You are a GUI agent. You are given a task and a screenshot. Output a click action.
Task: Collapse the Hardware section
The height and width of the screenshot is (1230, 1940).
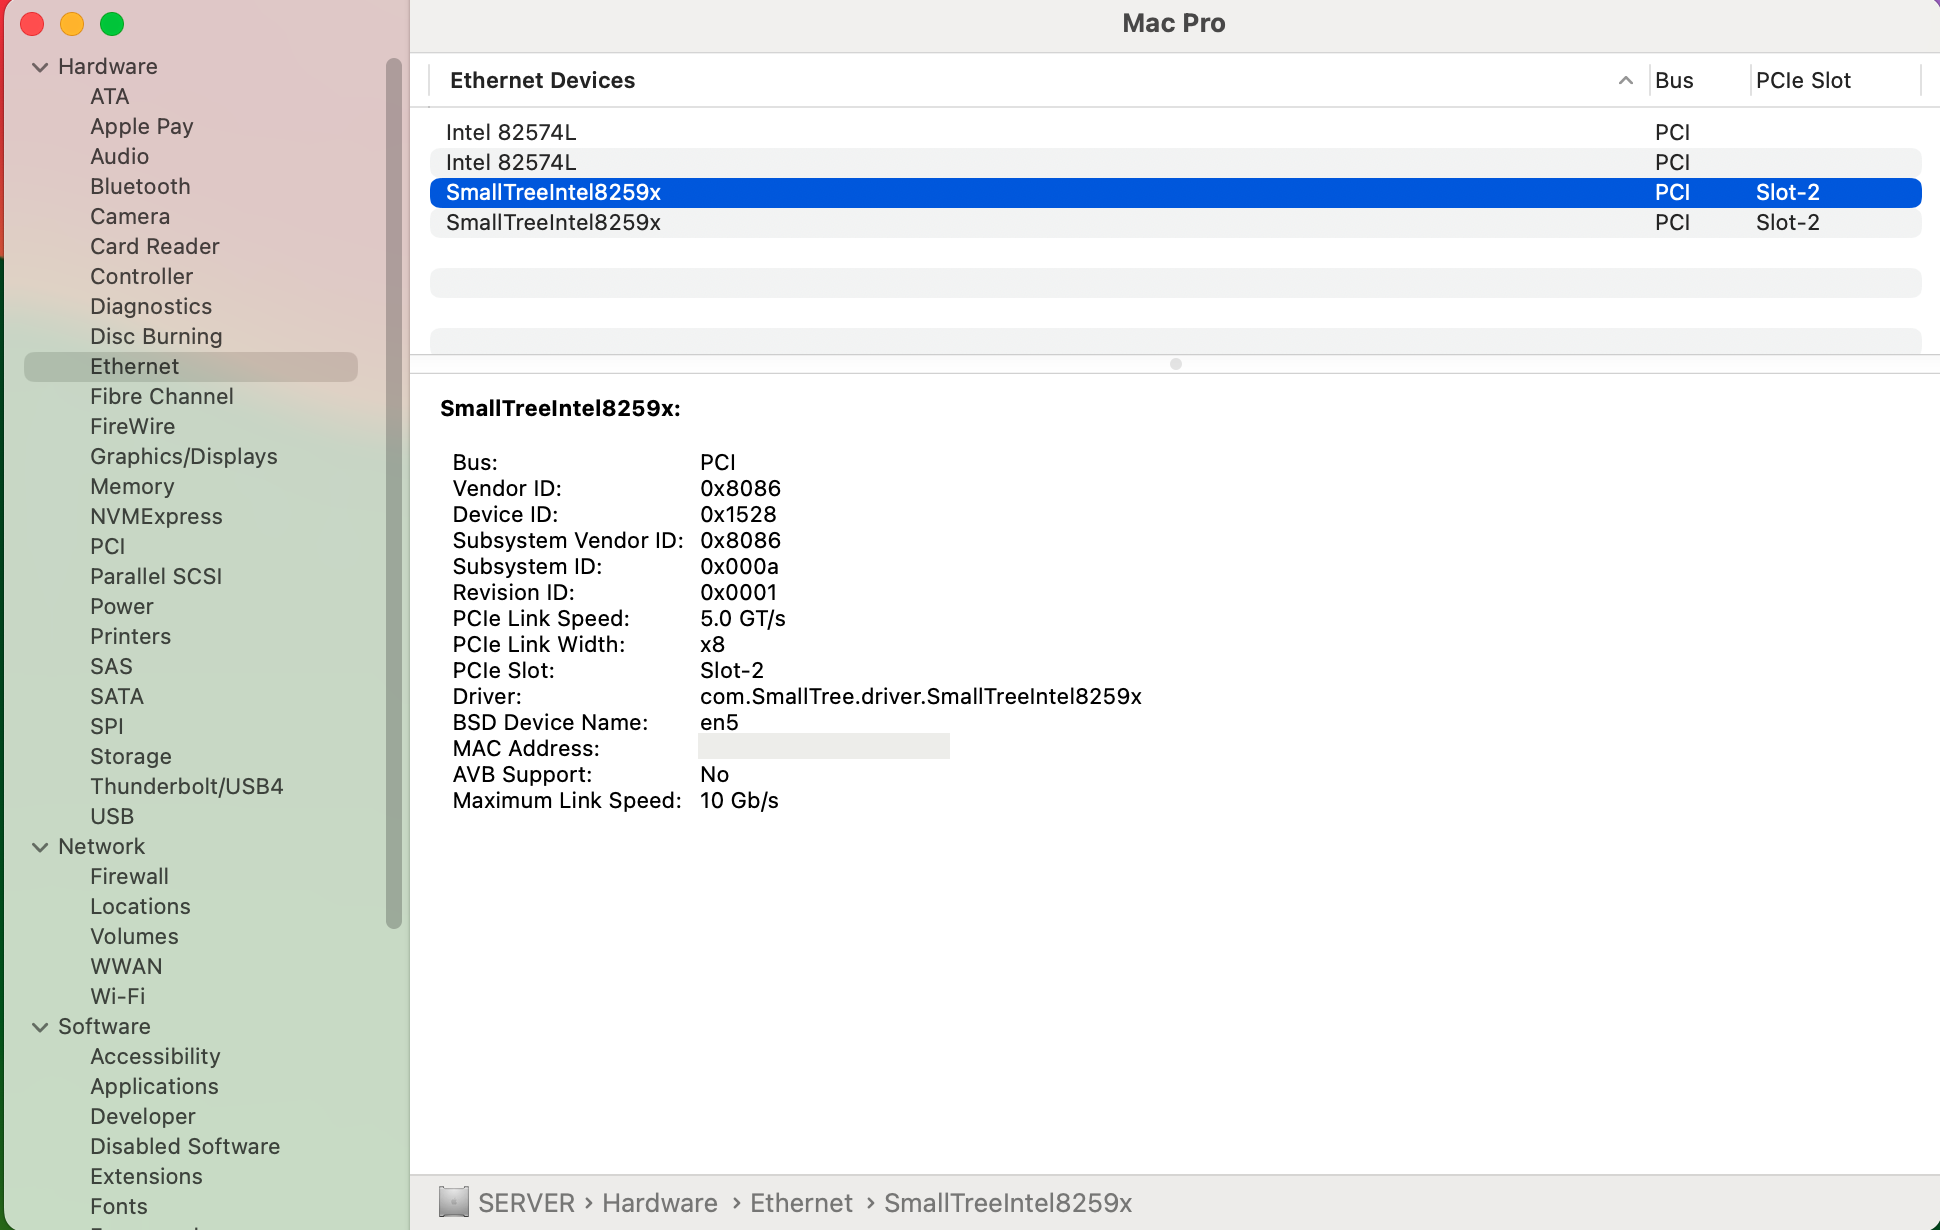pyautogui.click(x=40, y=67)
